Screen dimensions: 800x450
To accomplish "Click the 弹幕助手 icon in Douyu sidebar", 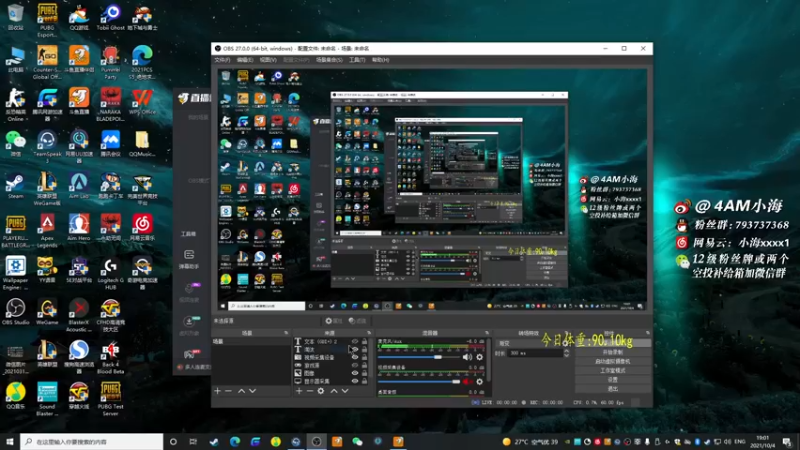I will pos(189,259).
